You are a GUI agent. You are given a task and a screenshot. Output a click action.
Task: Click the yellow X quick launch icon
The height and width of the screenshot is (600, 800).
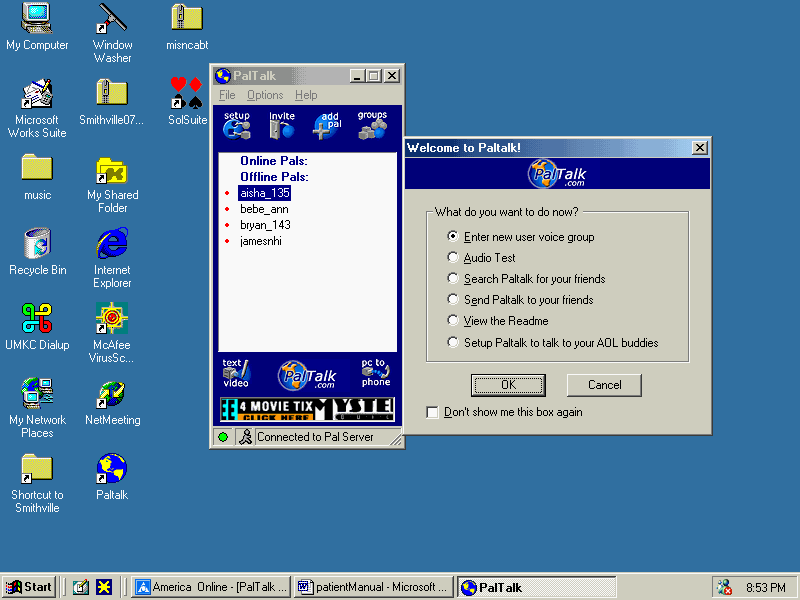[x=104, y=587]
